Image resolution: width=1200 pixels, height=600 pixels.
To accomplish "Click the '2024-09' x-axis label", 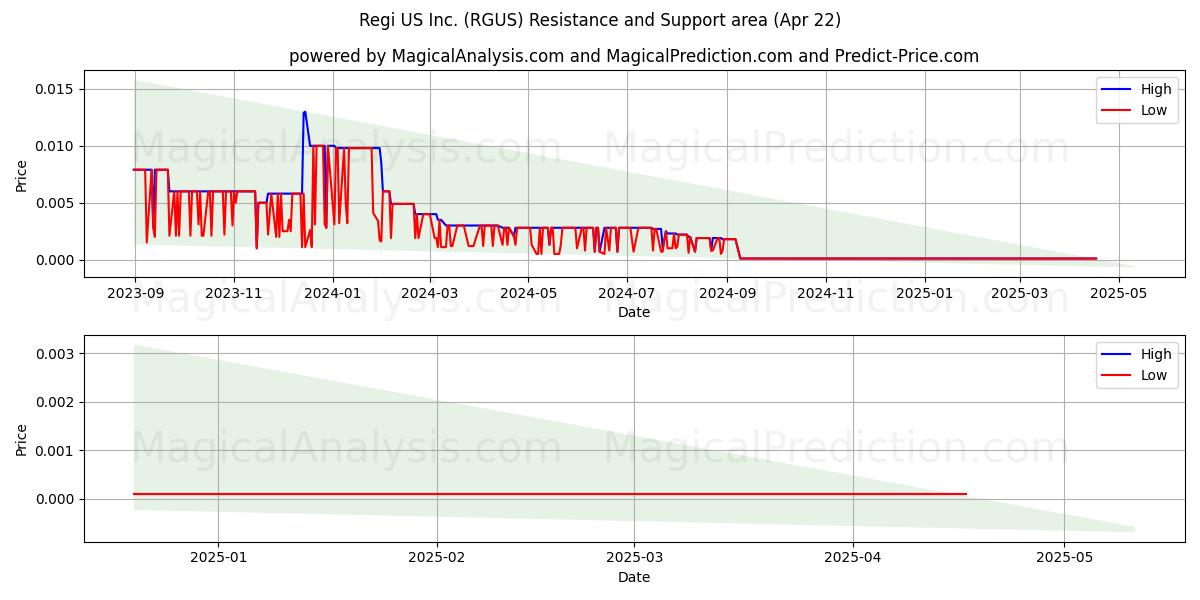I will [x=727, y=294].
